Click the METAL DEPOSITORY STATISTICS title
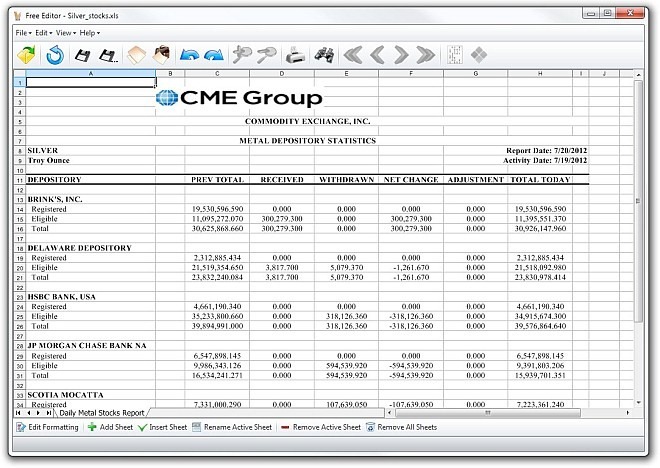The image size is (660, 468). (308, 141)
